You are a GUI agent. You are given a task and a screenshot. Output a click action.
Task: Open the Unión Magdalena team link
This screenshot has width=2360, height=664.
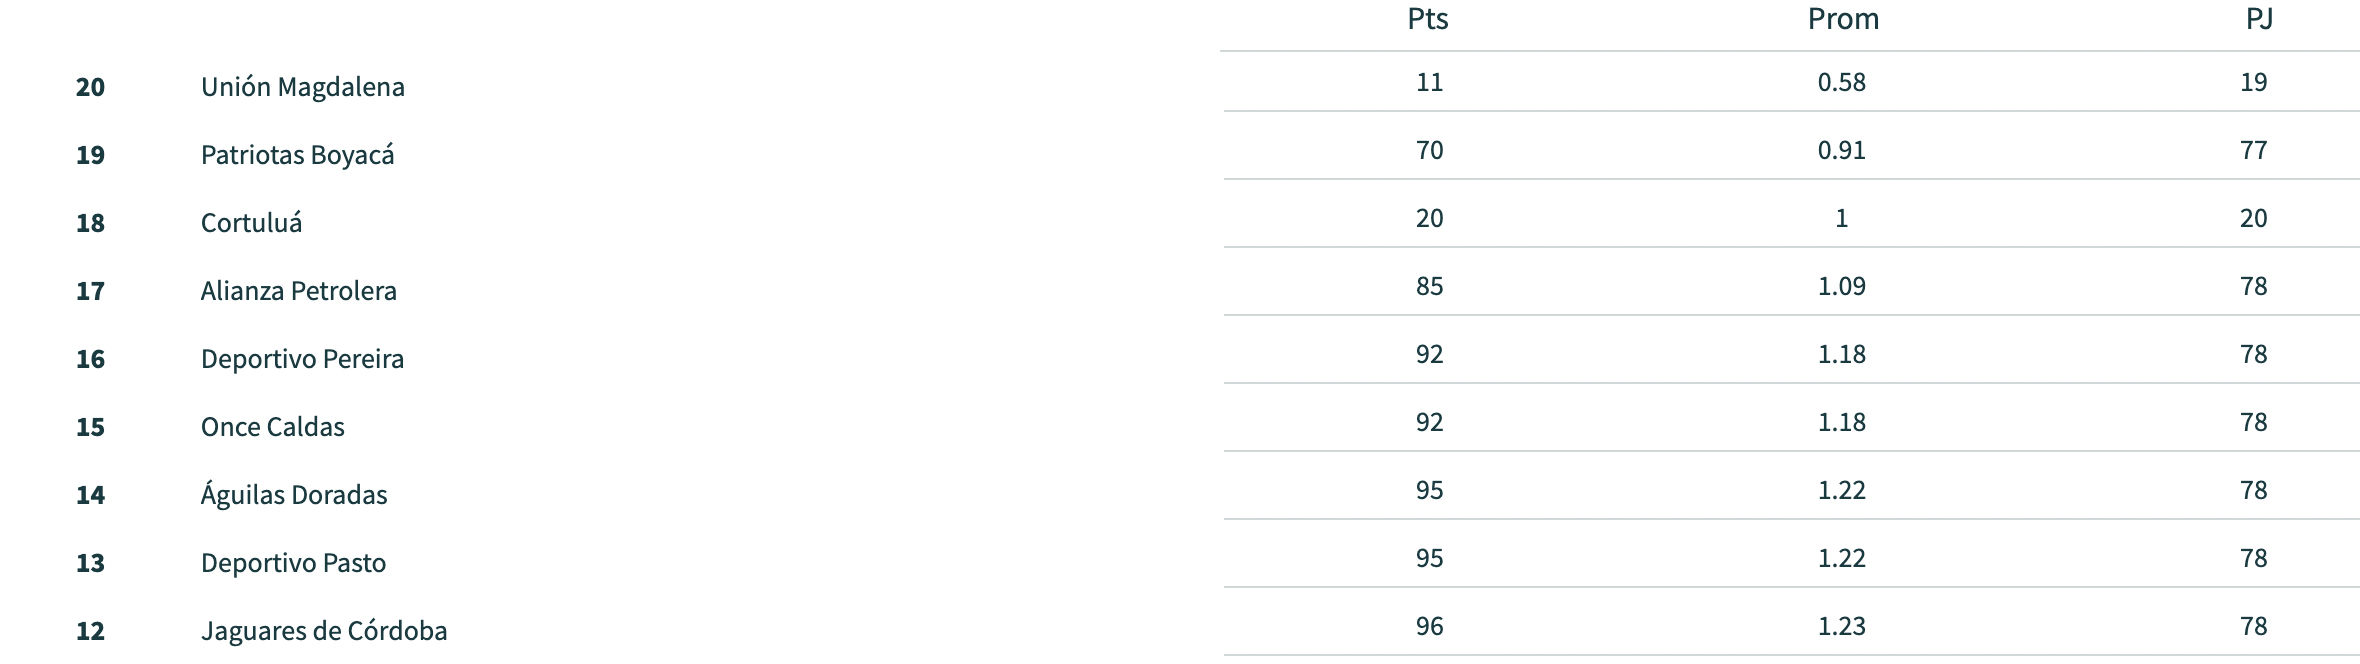coord(303,87)
